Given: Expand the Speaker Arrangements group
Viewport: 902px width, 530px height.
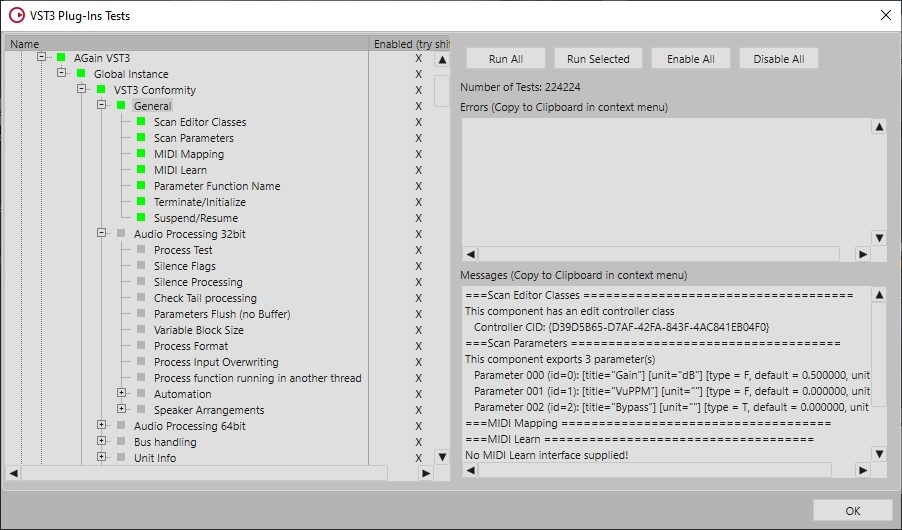Looking at the screenshot, I should click(x=121, y=409).
